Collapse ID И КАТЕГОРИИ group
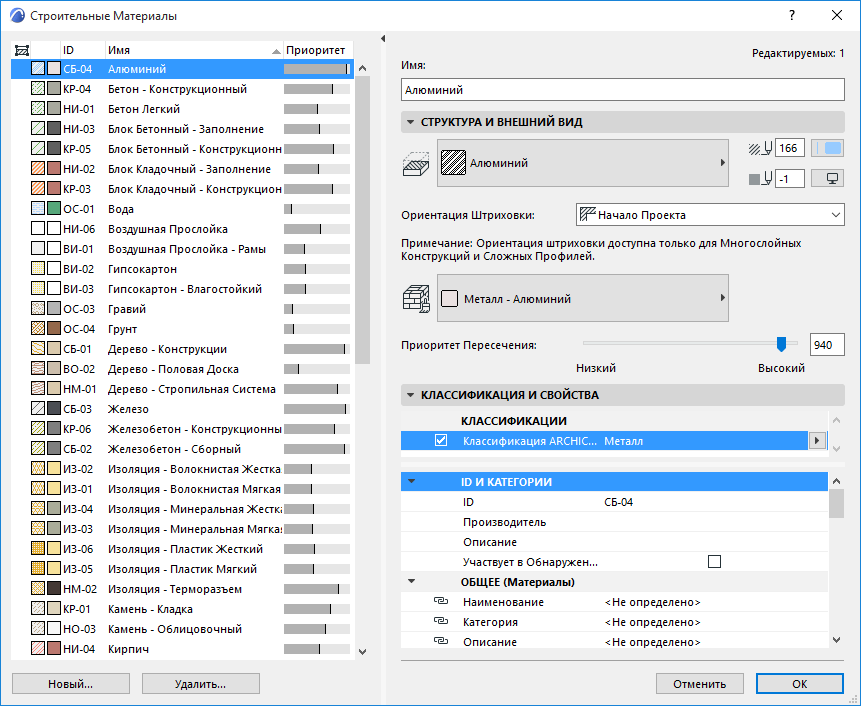This screenshot has width=861, height=706. click(411, 481)
